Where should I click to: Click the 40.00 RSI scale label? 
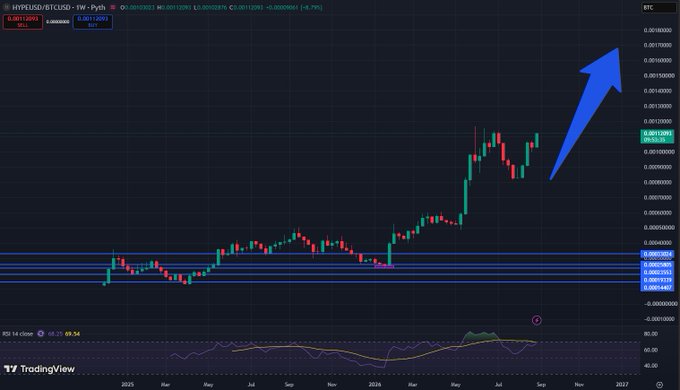click(651, 365)
